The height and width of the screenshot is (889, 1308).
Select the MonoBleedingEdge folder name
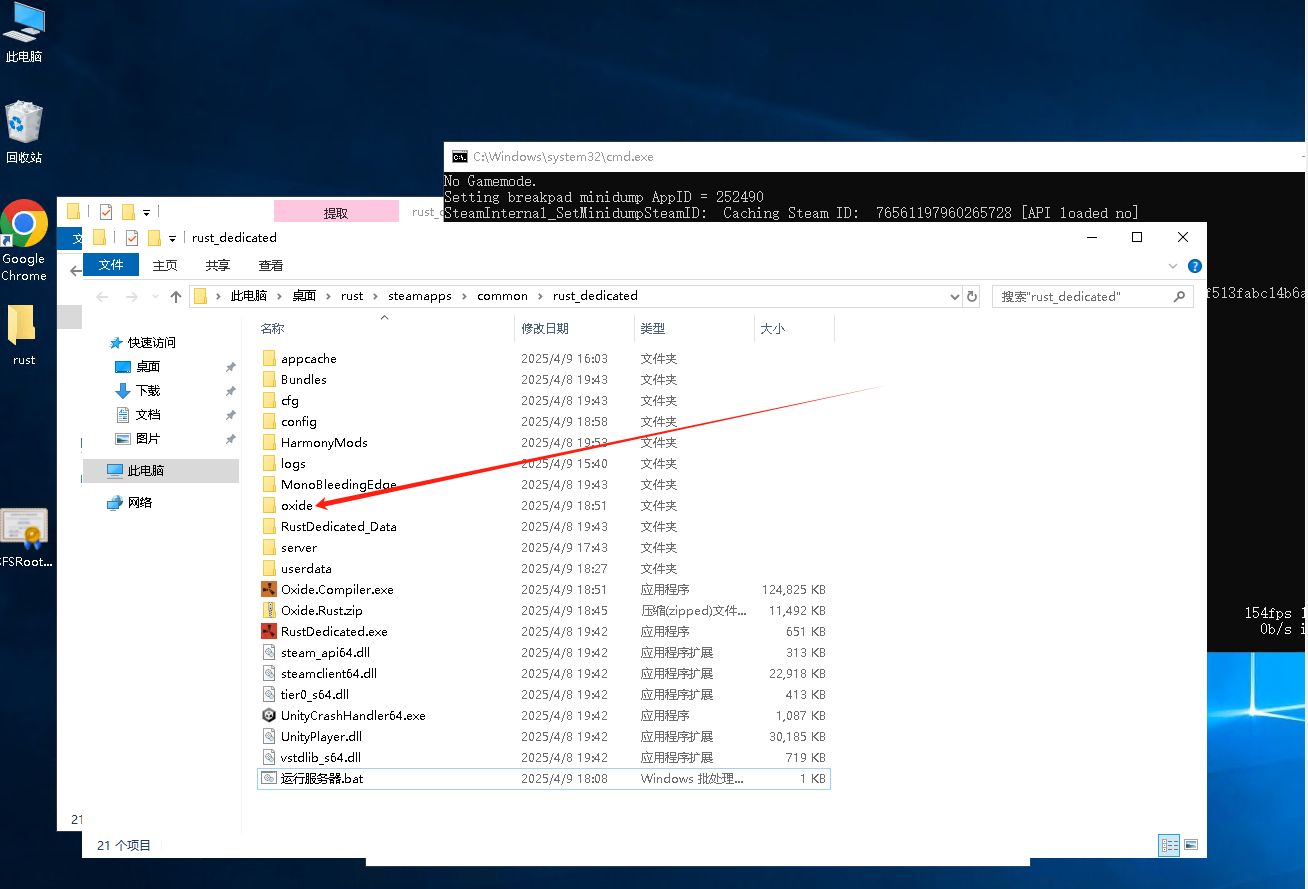pos(339,484)
